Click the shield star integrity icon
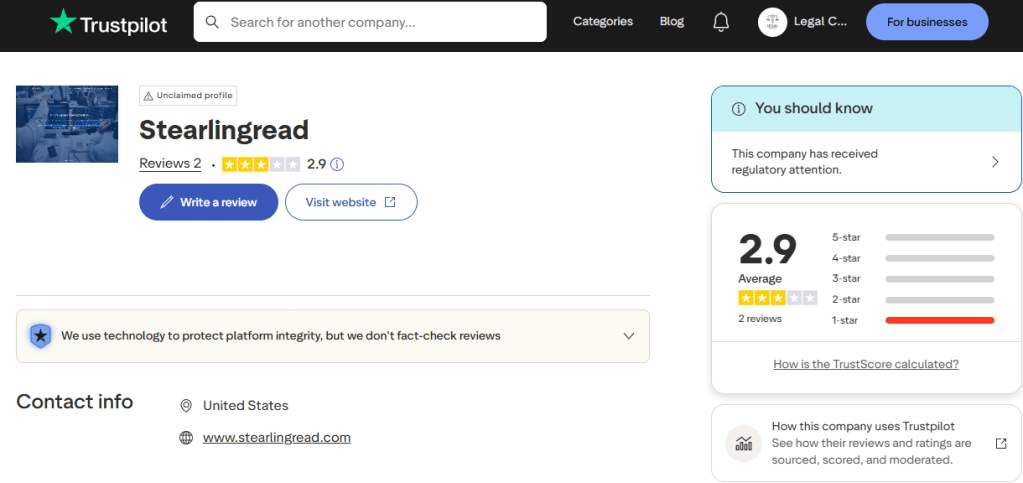This screenshot has width=1023, height=483. [x=40, y=336]
